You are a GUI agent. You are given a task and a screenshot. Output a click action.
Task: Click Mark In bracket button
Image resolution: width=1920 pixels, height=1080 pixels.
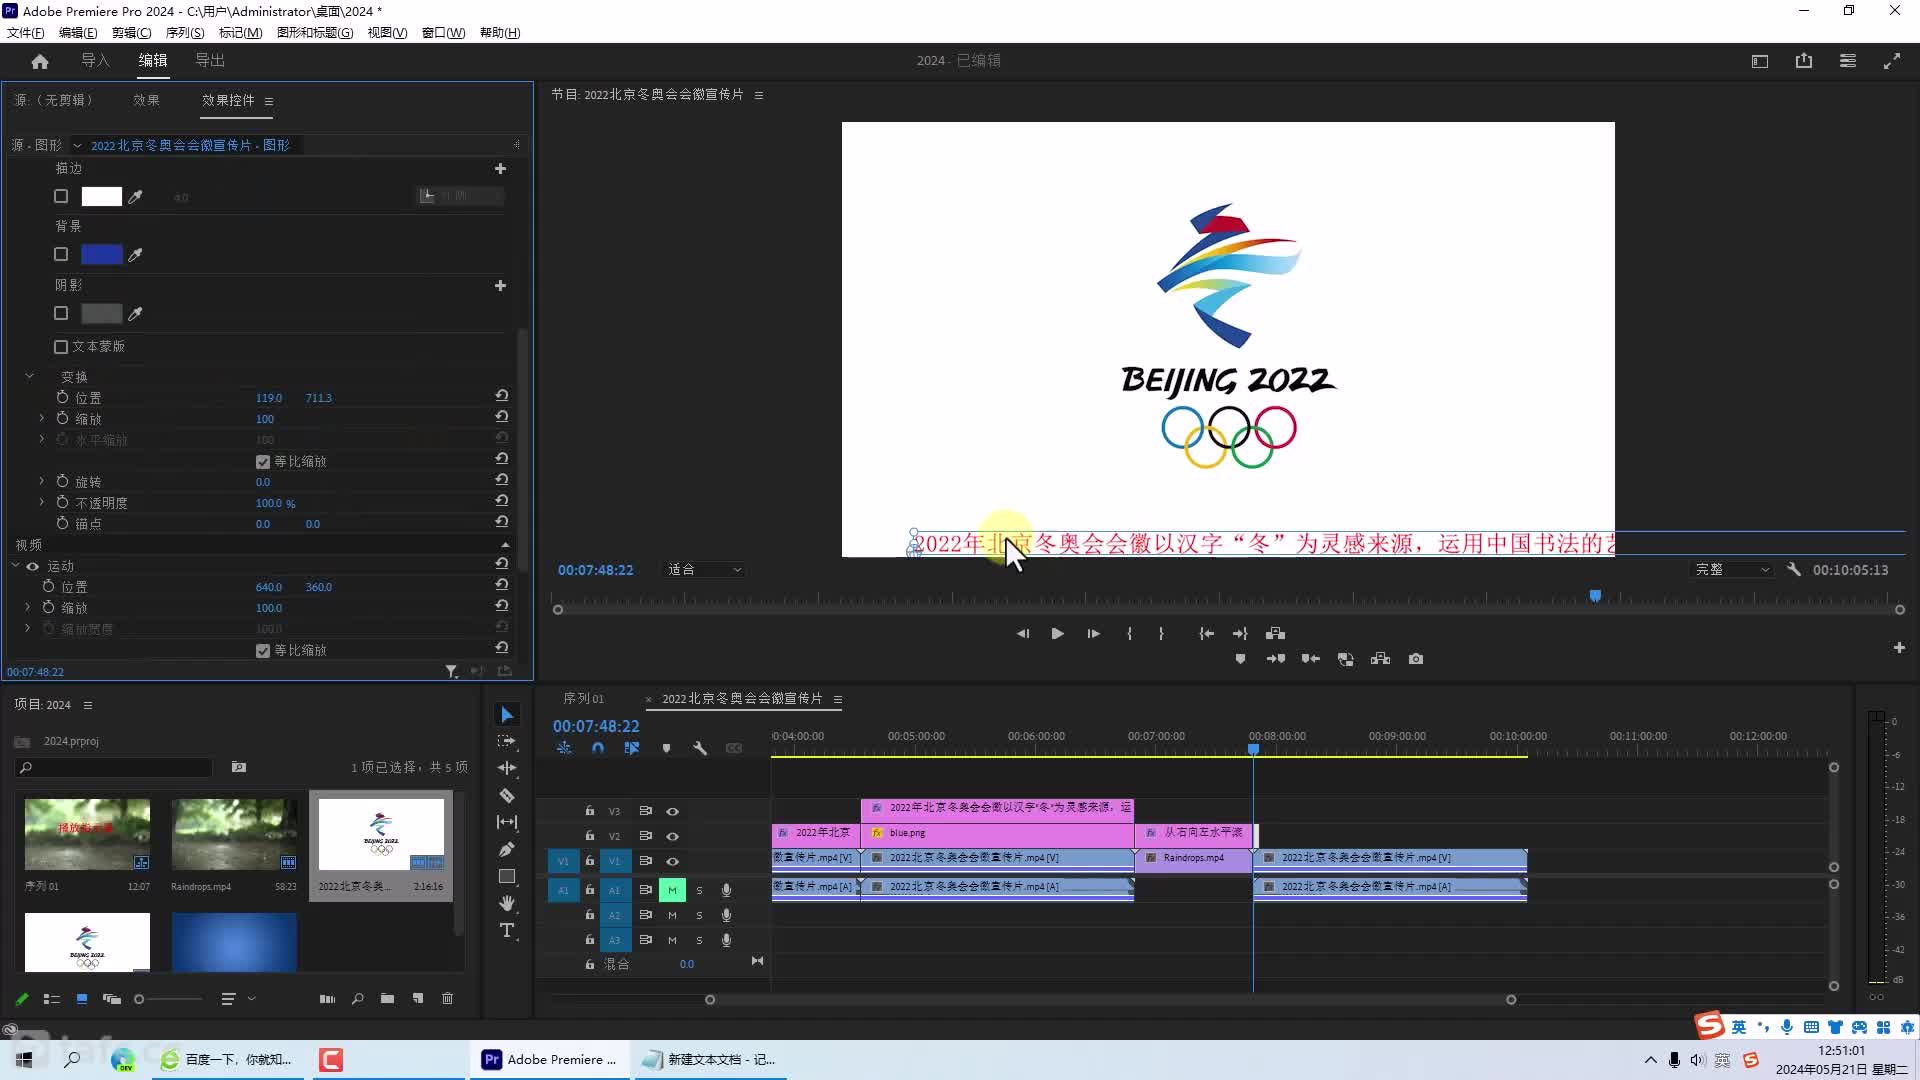(1129, 633)
